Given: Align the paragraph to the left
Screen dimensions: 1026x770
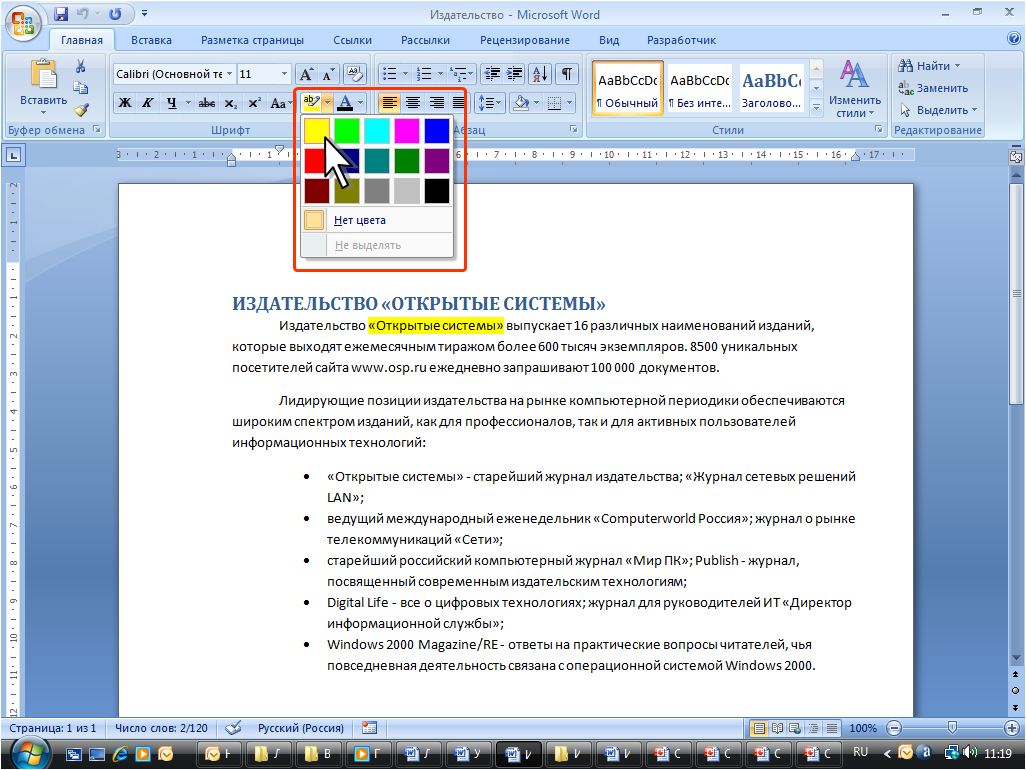Looking at the screenshot, I should [x=389, y=103].
